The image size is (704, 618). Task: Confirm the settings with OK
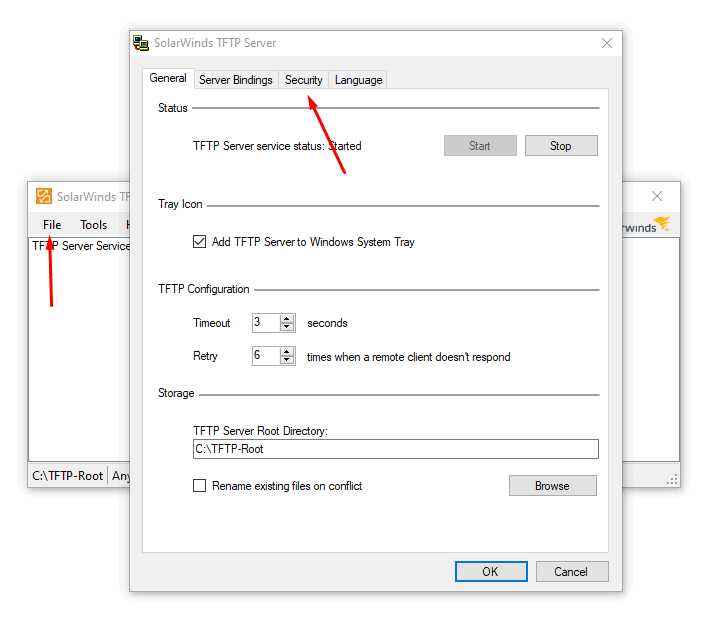click(x=491, y=571)
